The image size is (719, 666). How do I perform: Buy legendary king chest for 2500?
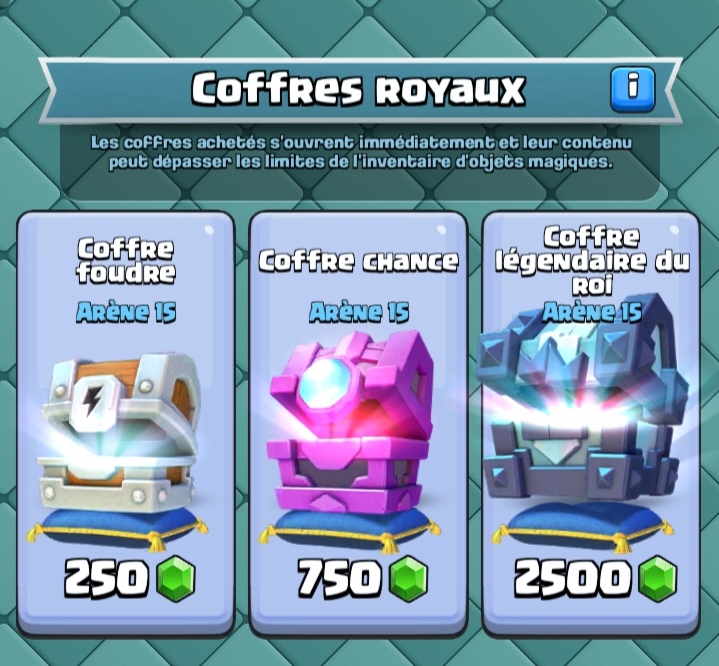pyautogui.click(x=596, y=578)
